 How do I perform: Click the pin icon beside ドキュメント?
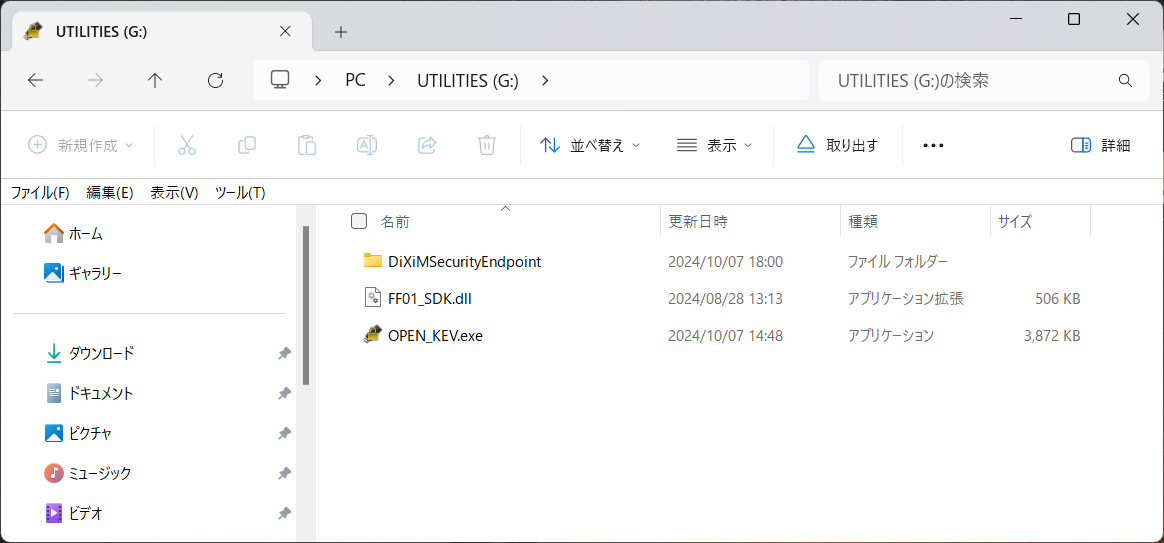pos(284,393)
